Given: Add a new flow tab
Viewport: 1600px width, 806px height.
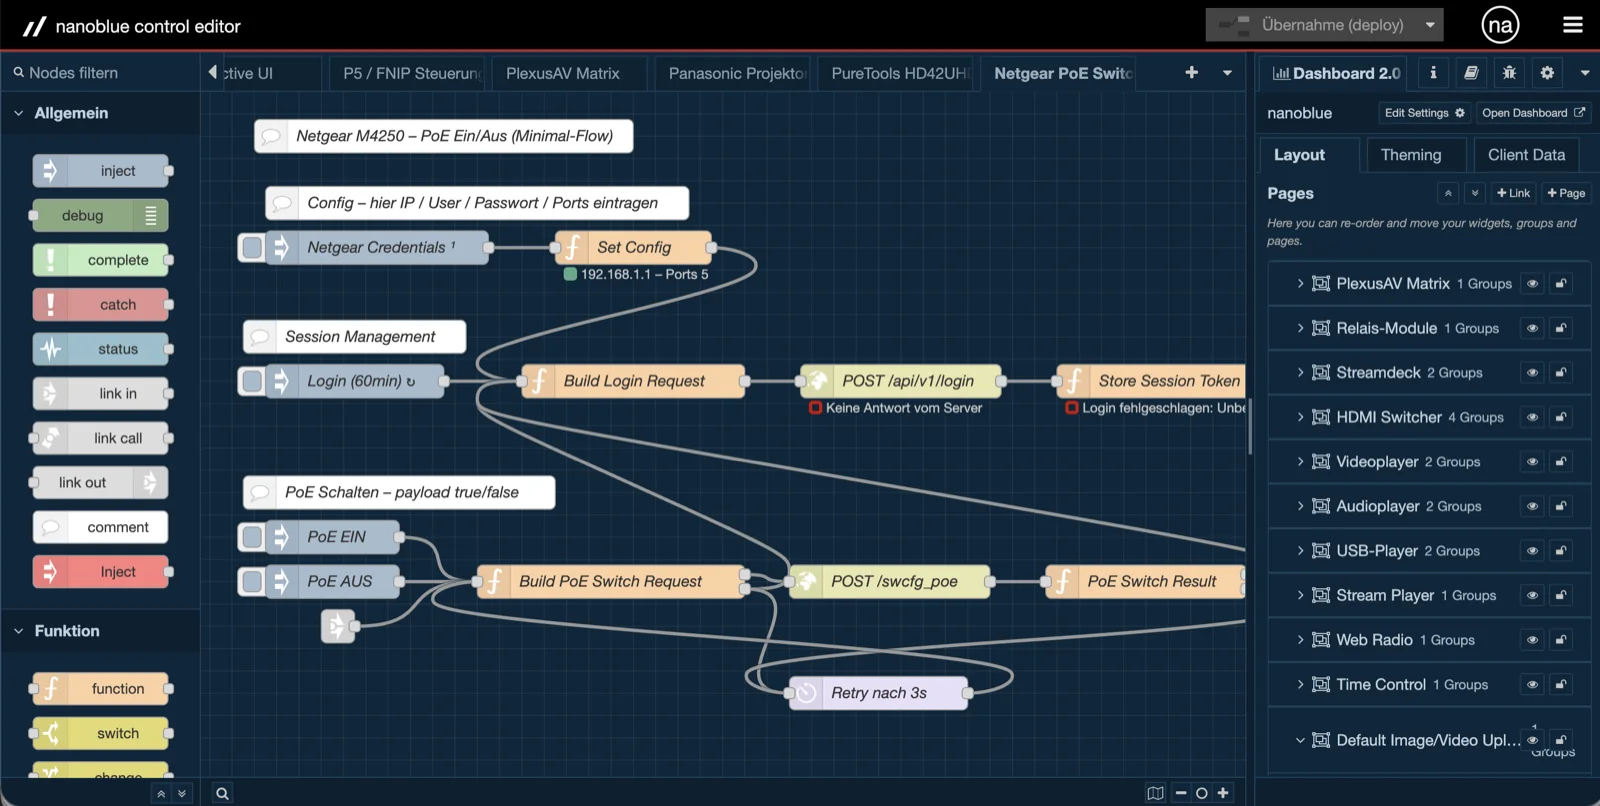Looking at the screenshot, I should (x=1191, y=73).
